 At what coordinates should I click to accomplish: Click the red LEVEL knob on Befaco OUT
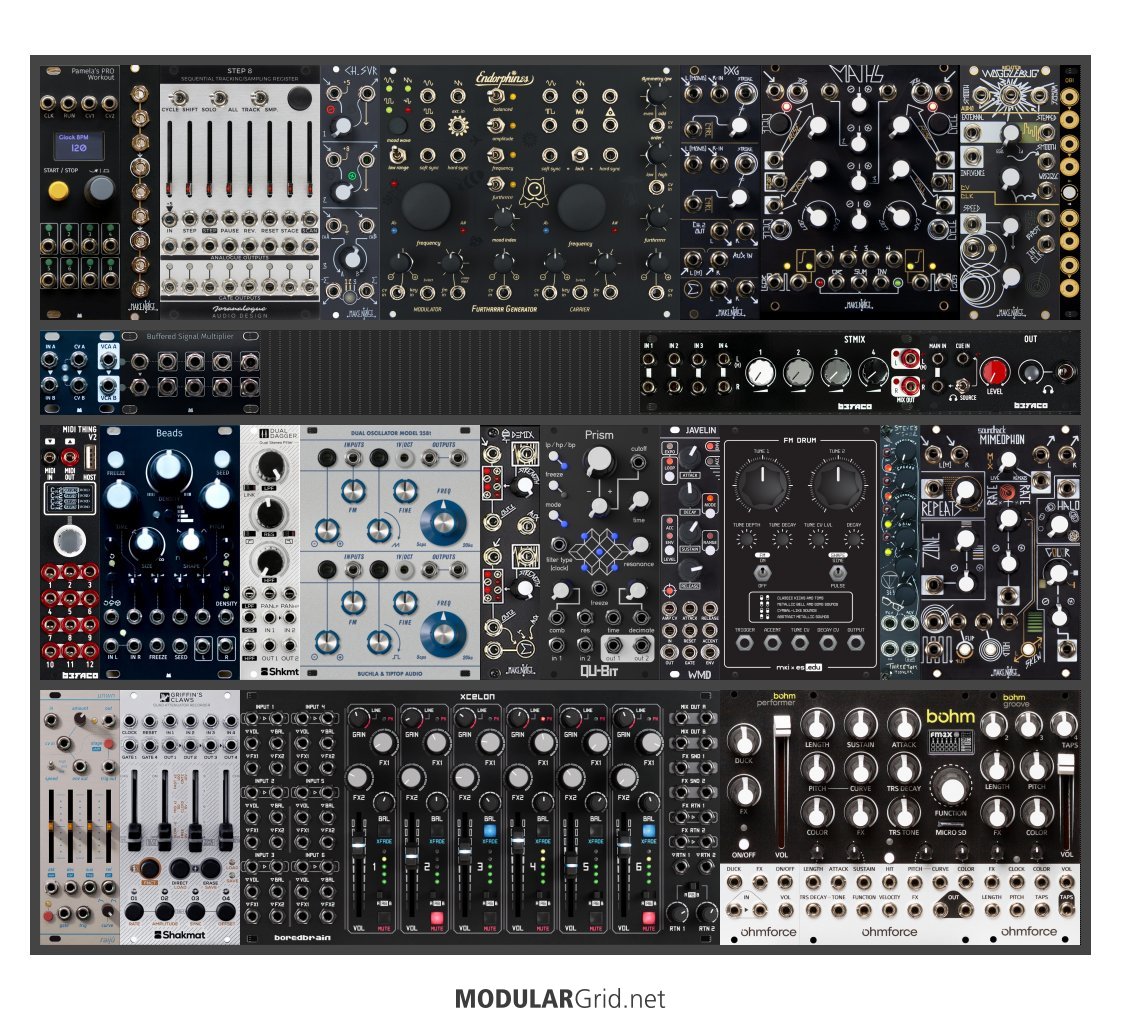coord(994,372)
